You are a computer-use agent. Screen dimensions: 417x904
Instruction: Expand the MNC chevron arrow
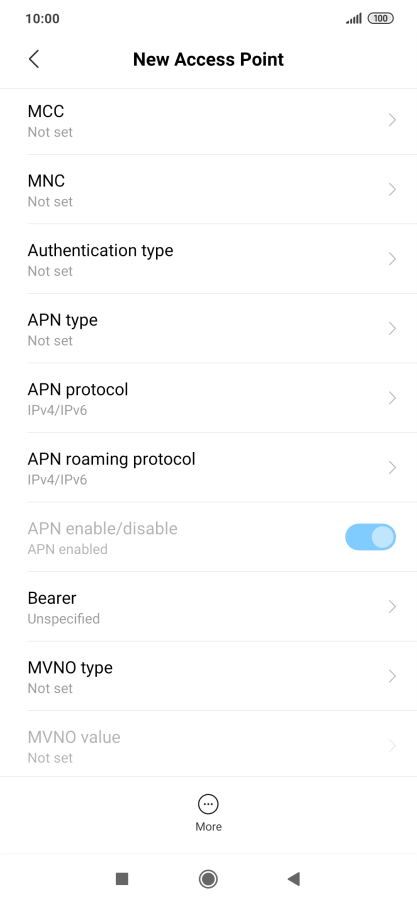coord(392,190)
